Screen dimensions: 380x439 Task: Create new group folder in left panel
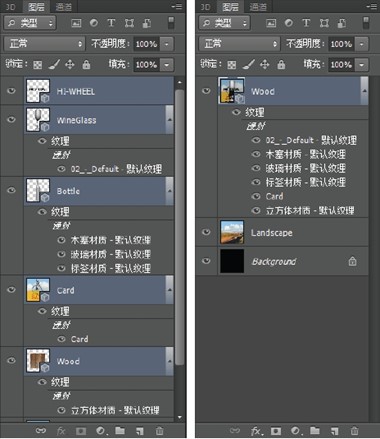pyautogui.click(x=120, y=431)
